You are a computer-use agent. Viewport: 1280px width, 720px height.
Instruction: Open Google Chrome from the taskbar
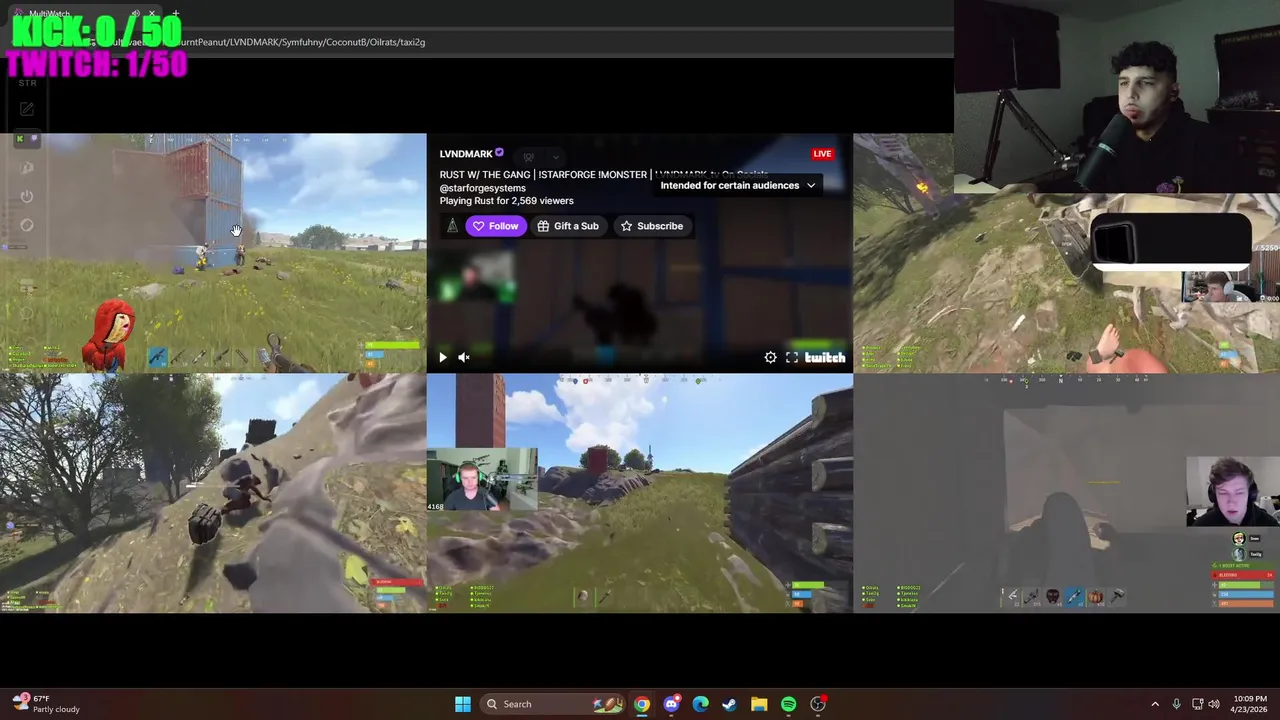[642, 704]
